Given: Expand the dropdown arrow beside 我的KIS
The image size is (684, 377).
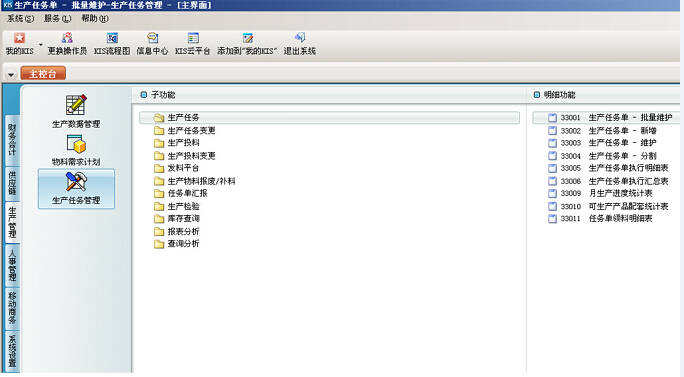Looking at the screenshot, I should click(41, 45).
